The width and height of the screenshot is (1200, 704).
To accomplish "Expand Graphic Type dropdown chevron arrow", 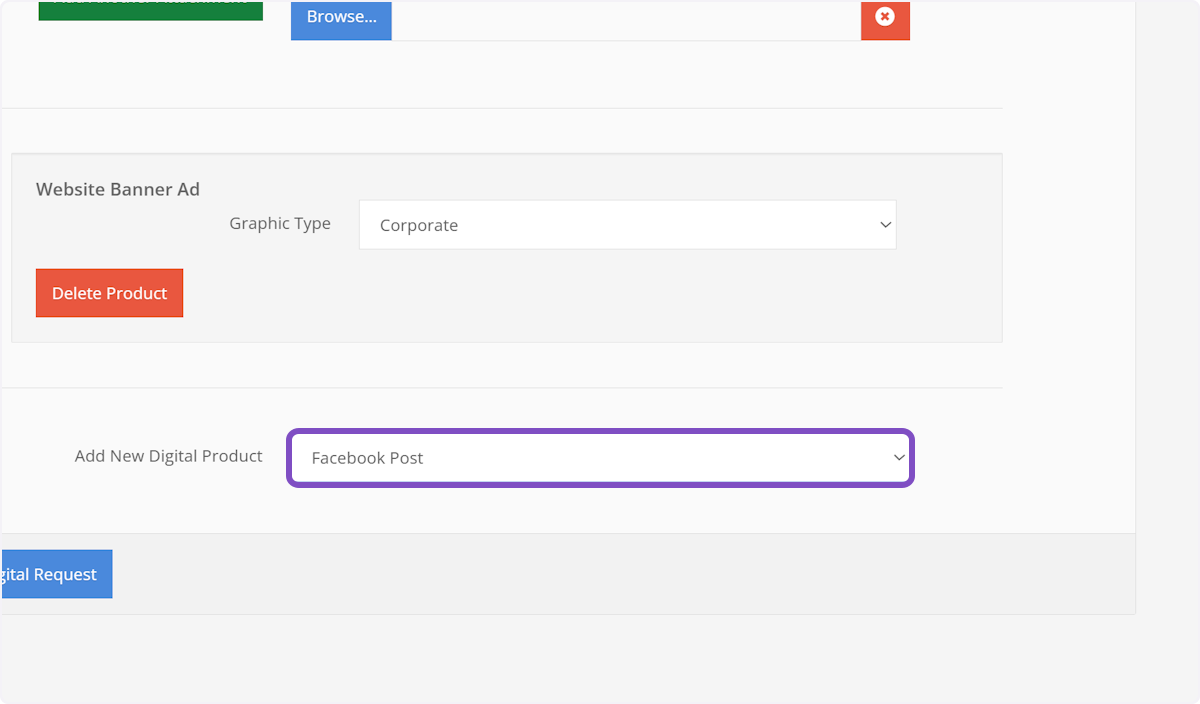I will pos(885,225).
